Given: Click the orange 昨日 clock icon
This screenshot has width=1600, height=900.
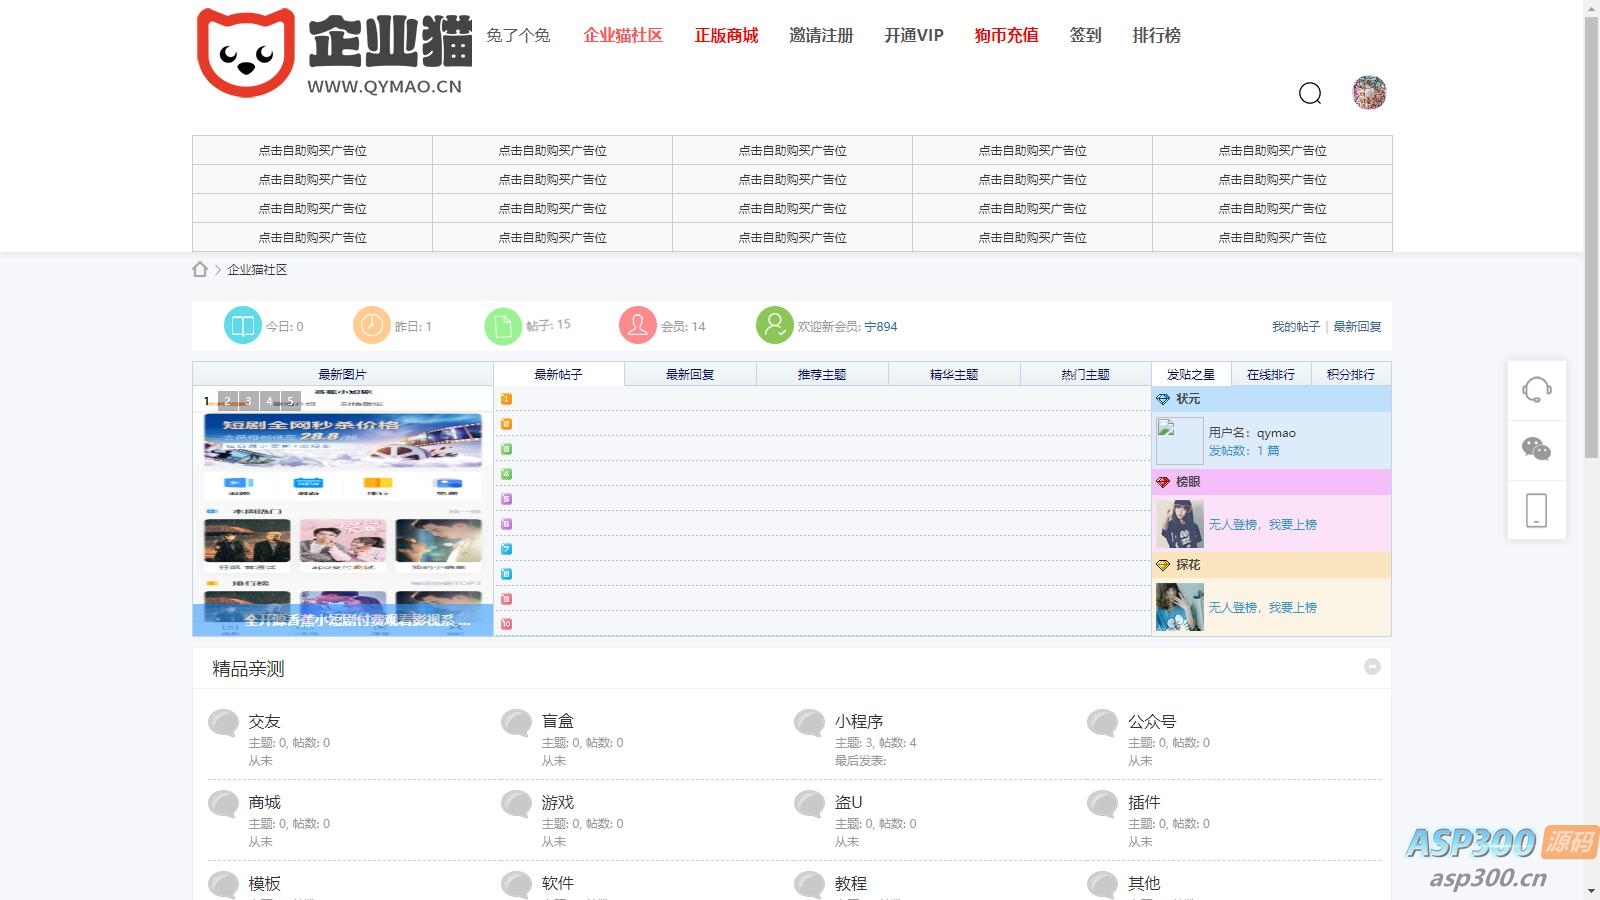Looking at the screenshot, I should (x=370, y=325).
